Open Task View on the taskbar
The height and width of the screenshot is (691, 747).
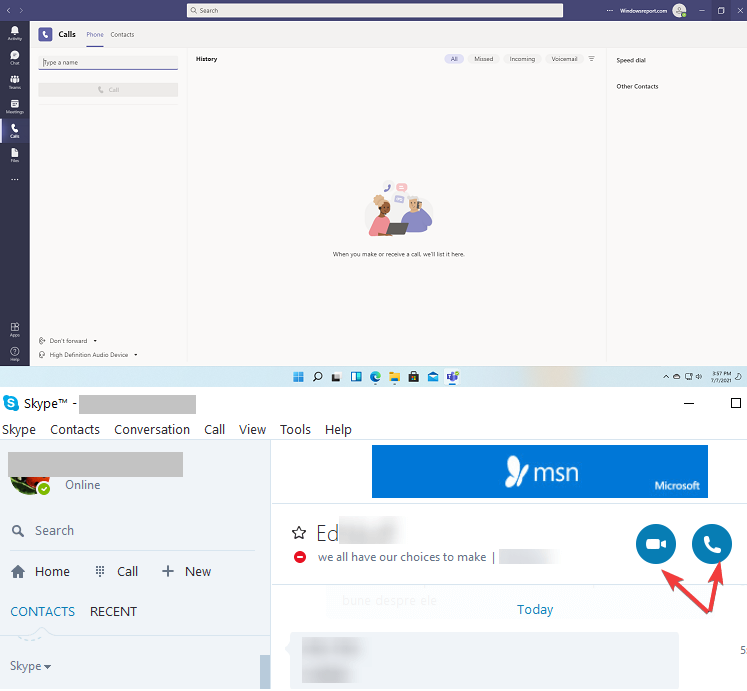[x=336, y=377]
